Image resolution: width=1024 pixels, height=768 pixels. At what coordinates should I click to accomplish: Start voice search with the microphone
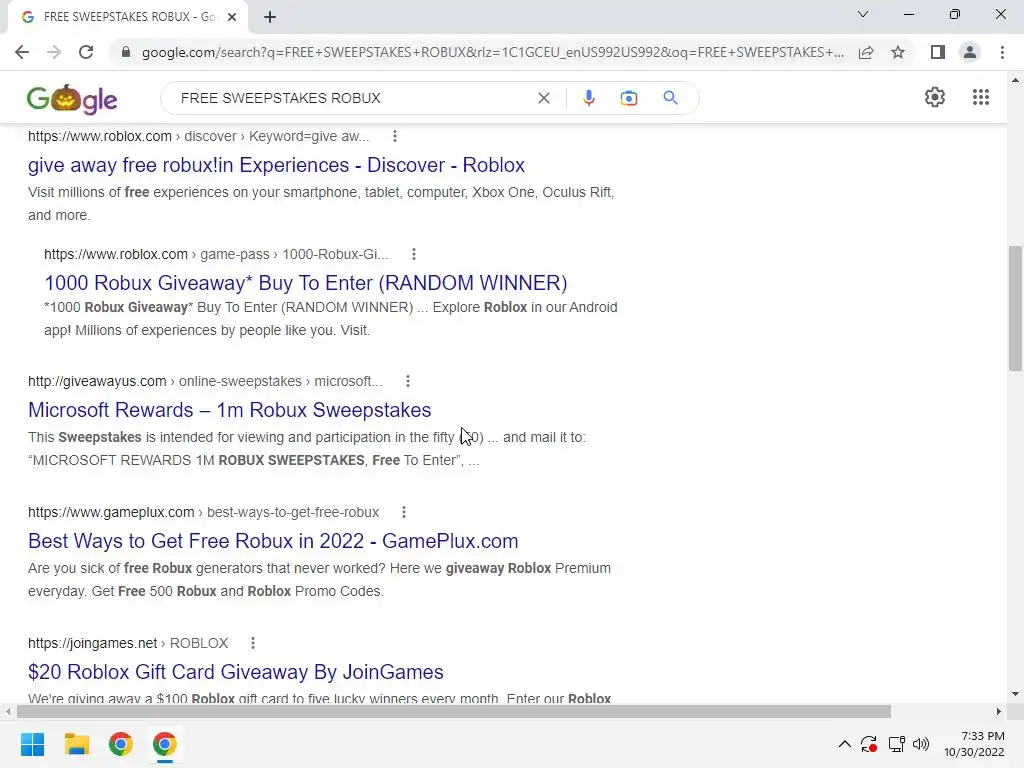(588, 98)
